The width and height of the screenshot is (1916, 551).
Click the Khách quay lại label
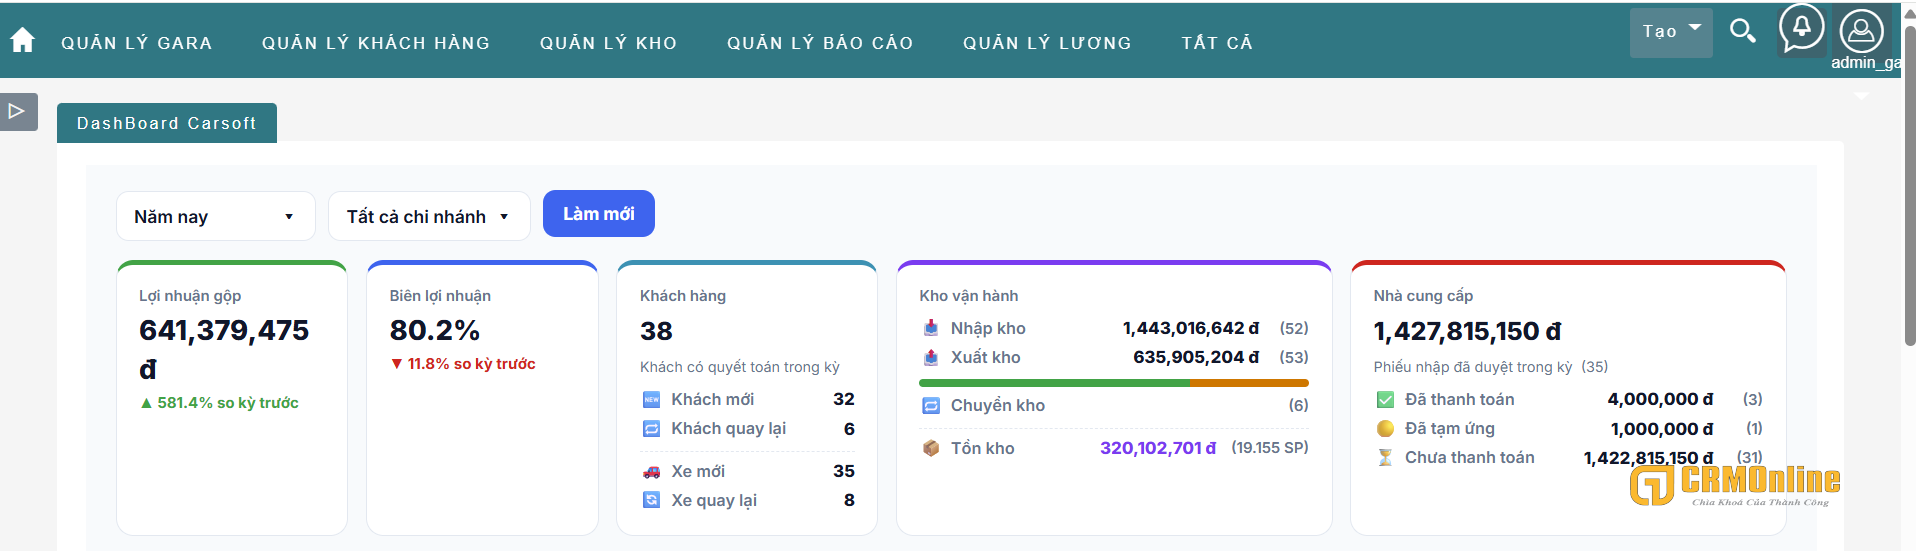point(729,428)
